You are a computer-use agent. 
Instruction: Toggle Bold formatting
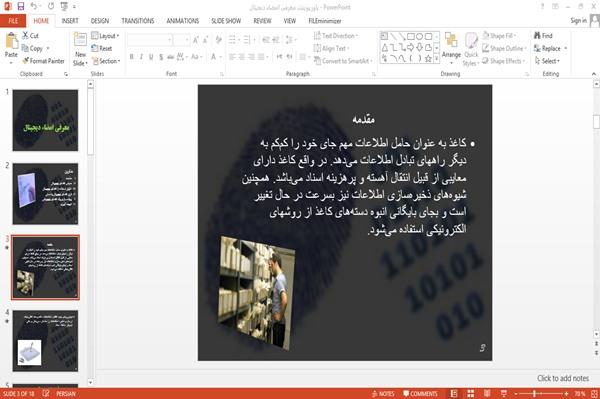point(132,57)
